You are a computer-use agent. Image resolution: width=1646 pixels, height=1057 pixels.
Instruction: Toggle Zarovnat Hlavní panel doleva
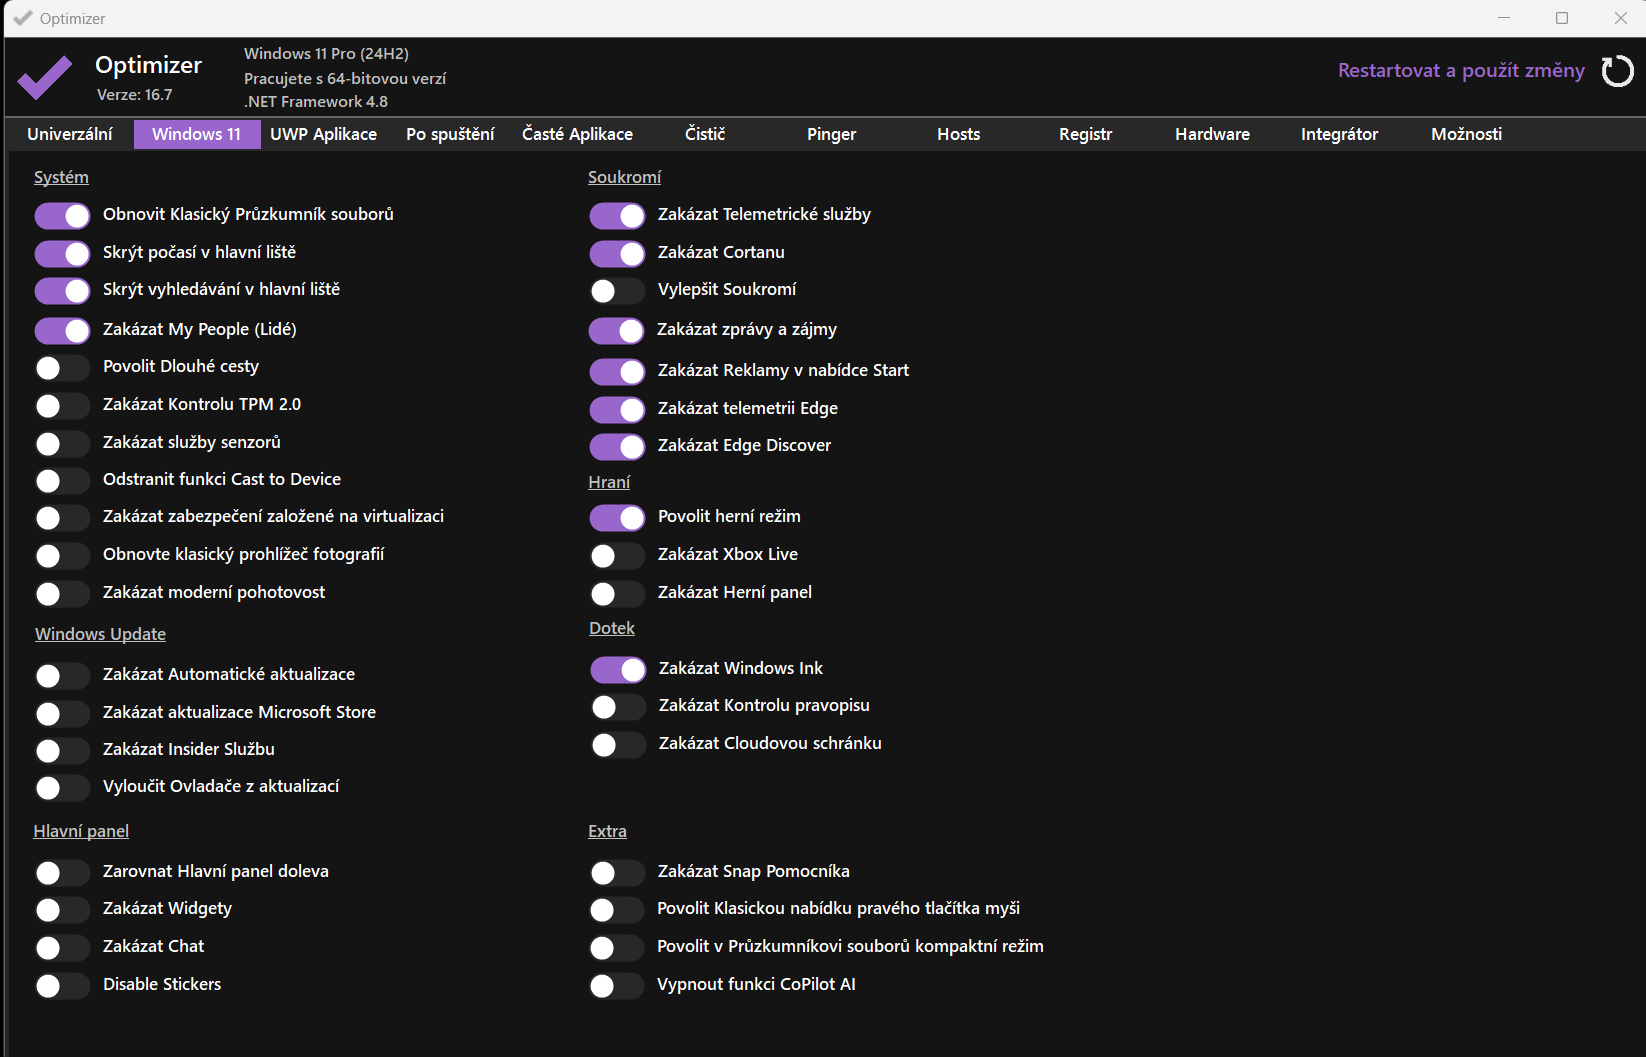(x=63, y=872)
